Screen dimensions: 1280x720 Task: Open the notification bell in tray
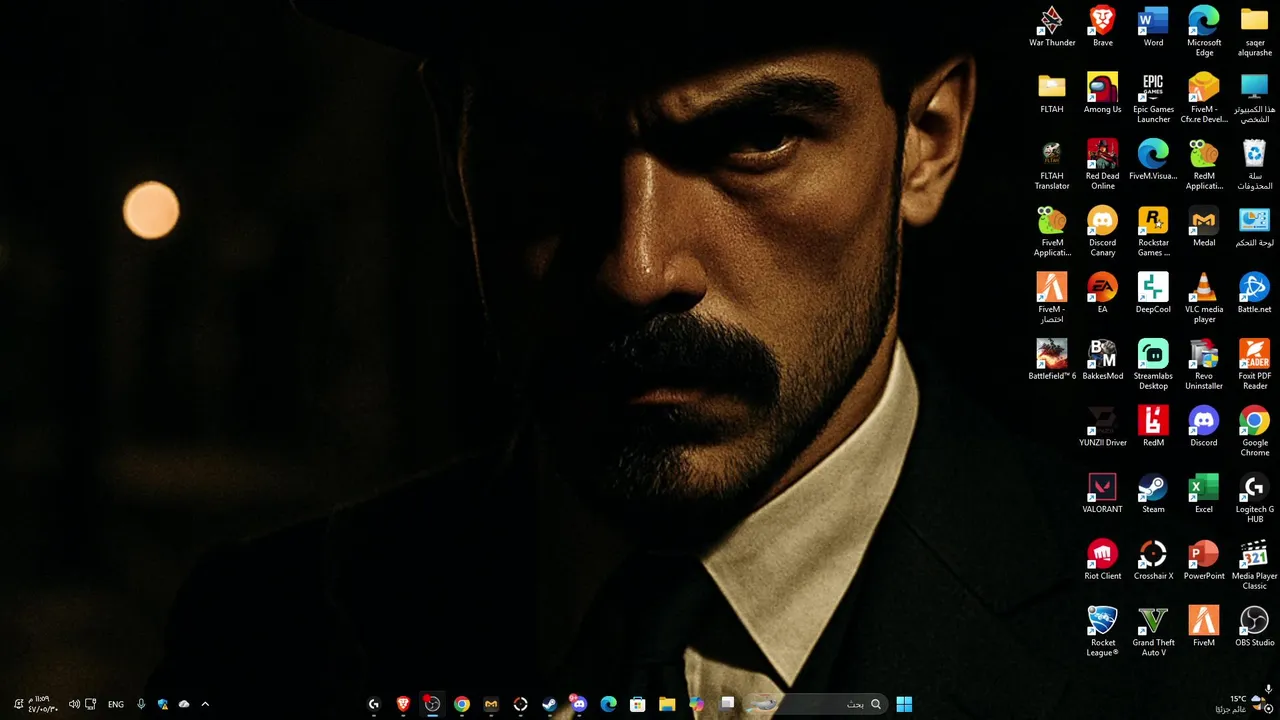(19, 704)
